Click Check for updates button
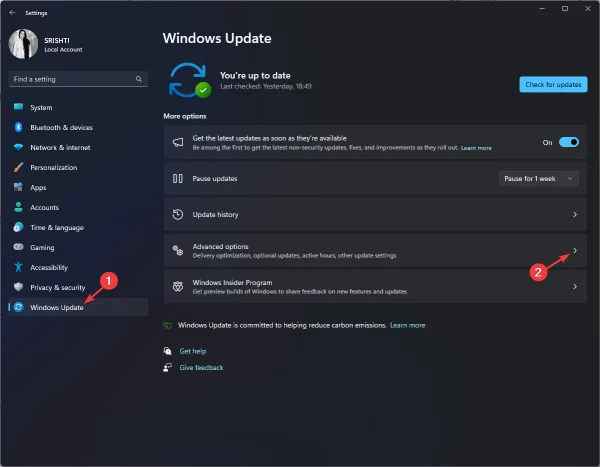Image resolution: width=600 pixels, height=467 pixels. coord(553,84)
